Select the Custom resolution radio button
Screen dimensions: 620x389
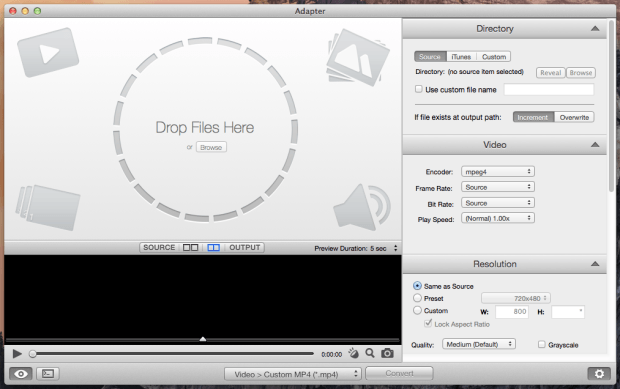417,310
